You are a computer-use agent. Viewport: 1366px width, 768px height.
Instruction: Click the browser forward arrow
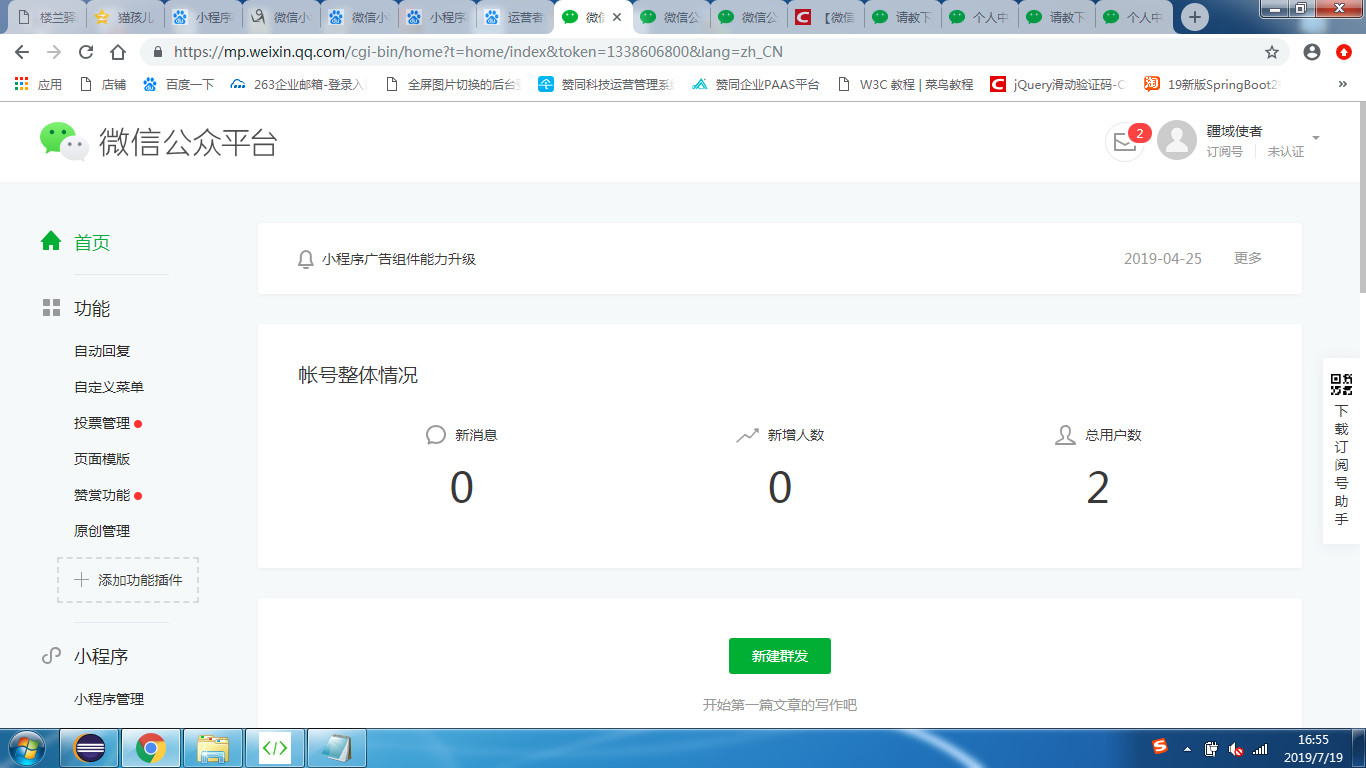[54, 52]
